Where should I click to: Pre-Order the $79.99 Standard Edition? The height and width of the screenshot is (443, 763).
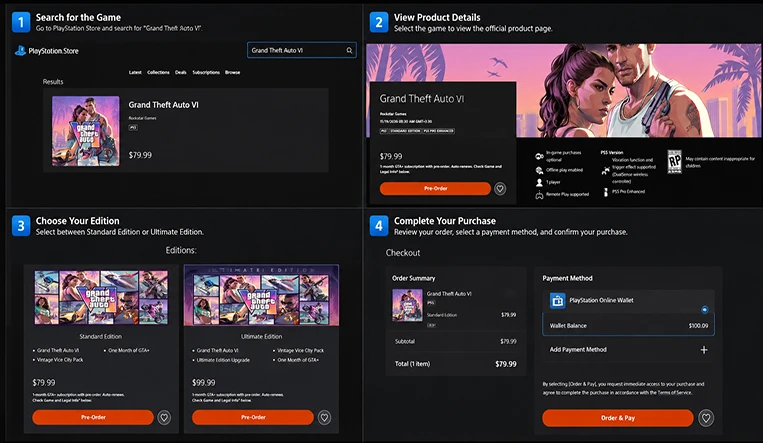click(93, 417)
